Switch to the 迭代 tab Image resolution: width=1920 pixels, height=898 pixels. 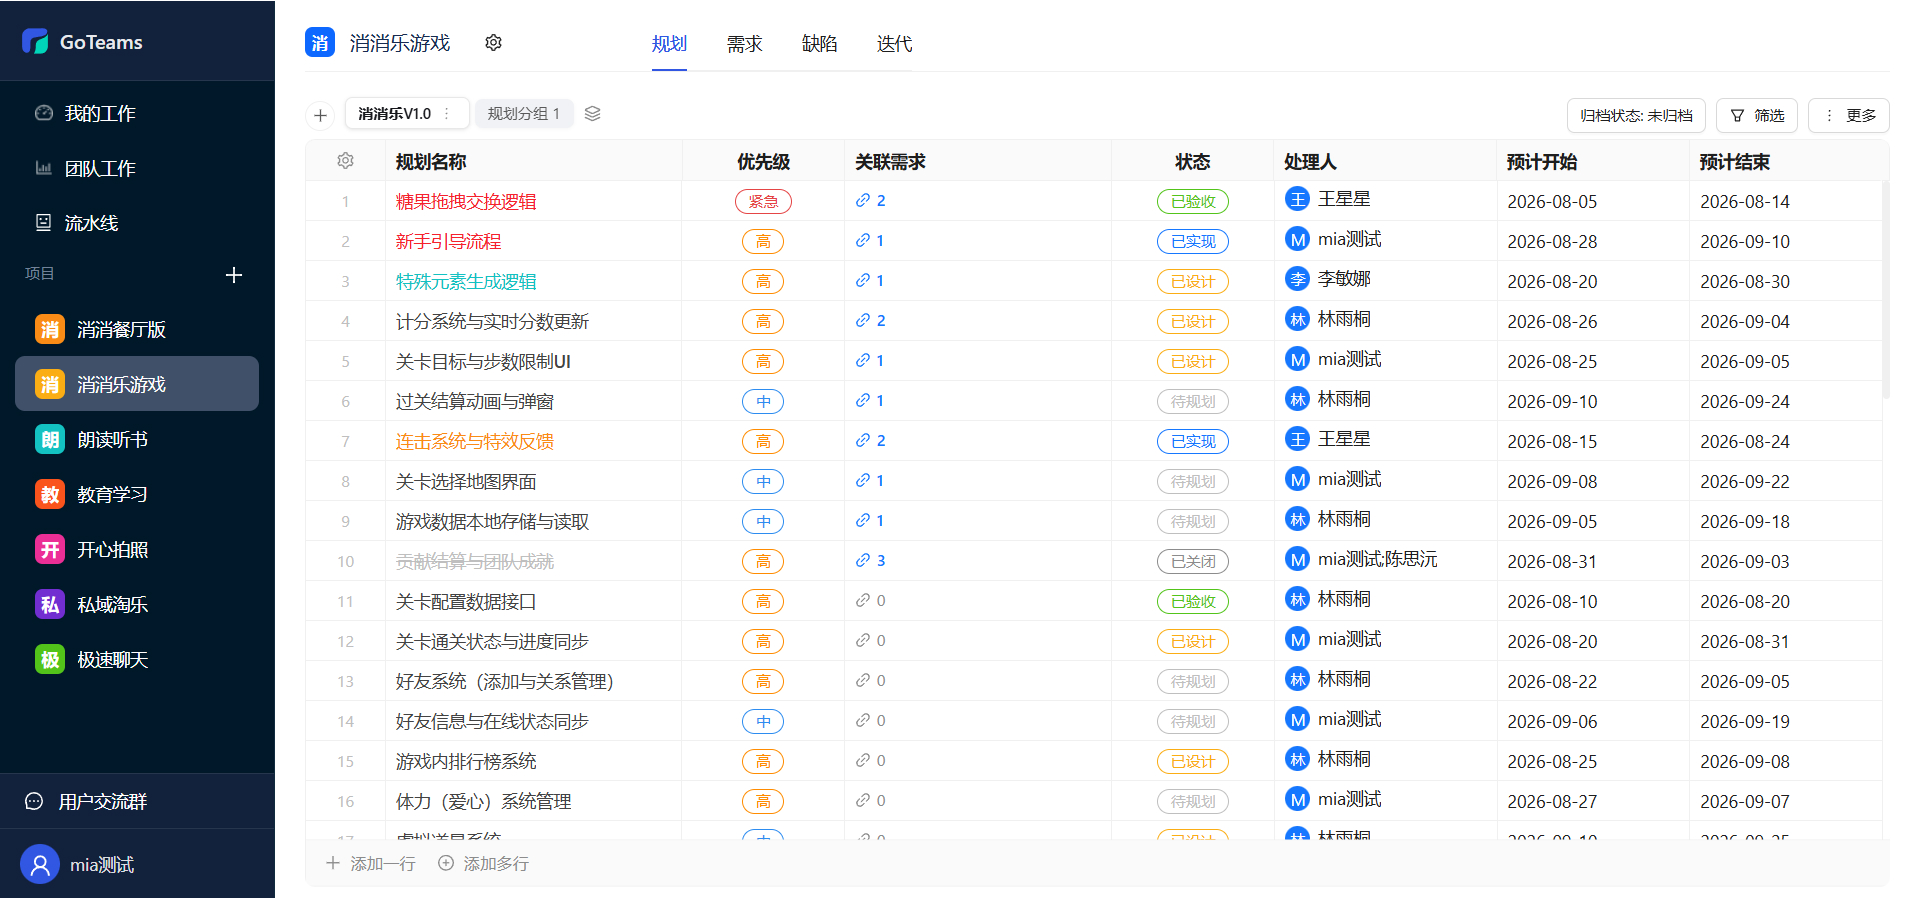(x=894, y=44)
